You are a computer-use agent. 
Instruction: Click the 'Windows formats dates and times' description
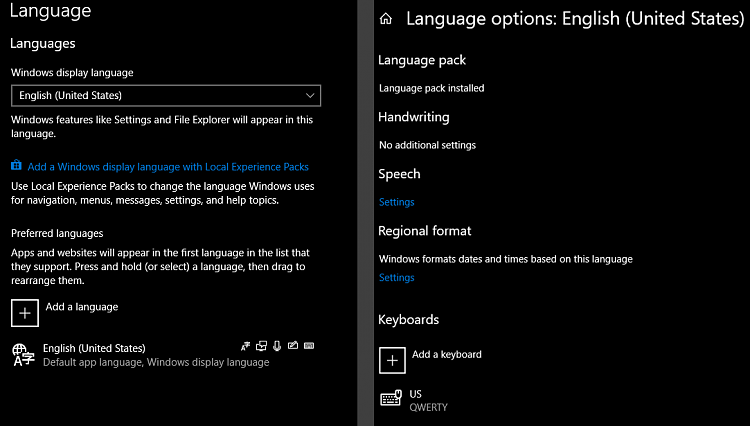coord(506,259)
